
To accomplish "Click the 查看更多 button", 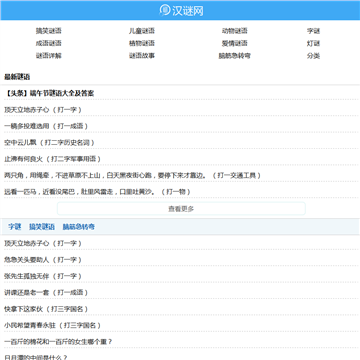I will pyautogui.click(x=181, y=209).
